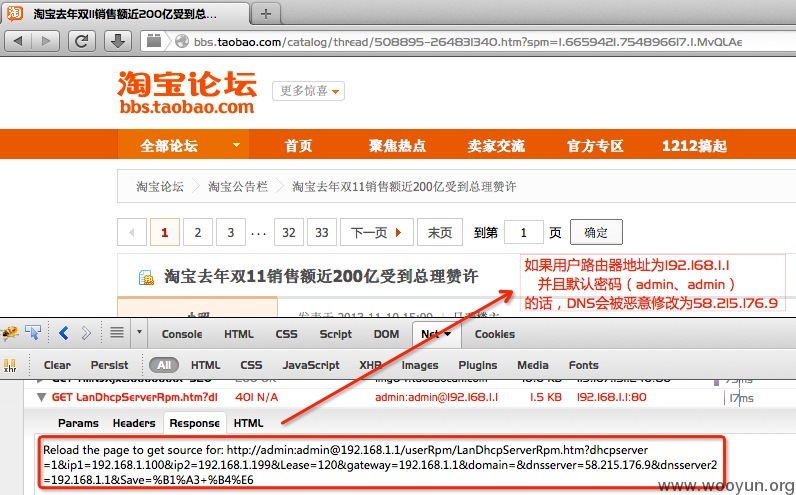
Task: Filter Net requests by Fonts
Action: pyautogui.click(x=584, y=365)
